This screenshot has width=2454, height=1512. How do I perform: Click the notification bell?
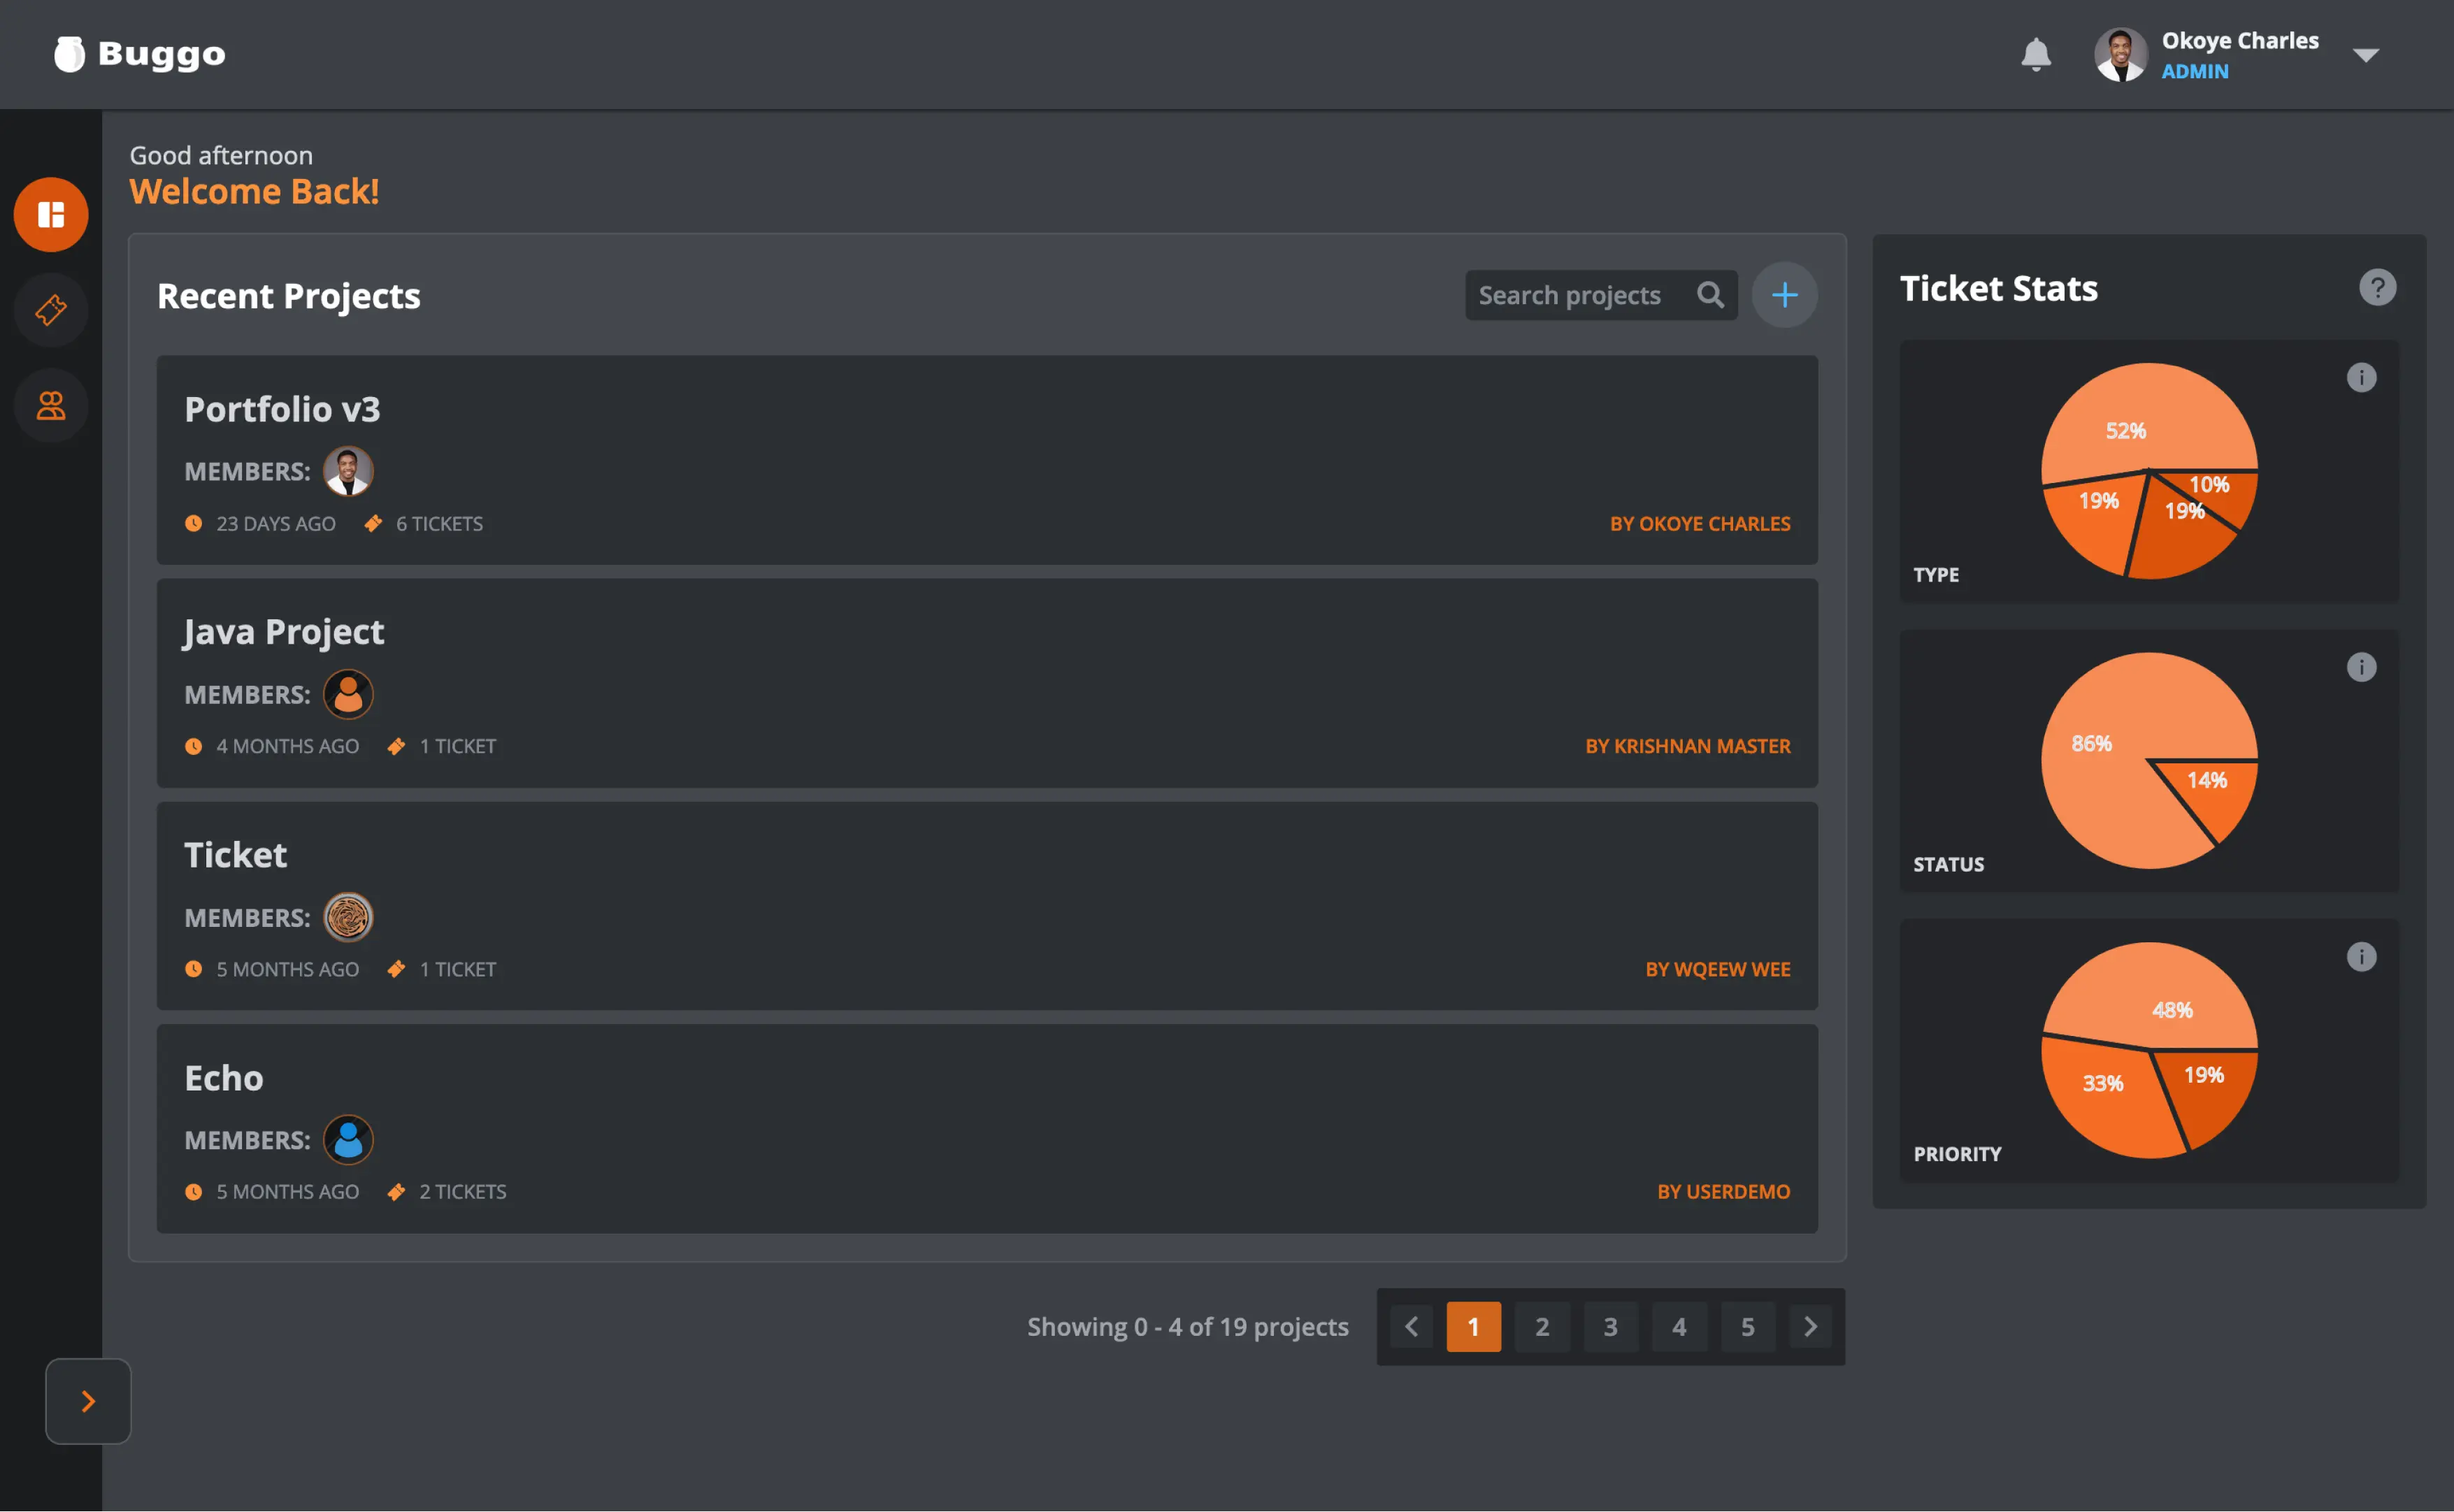2035,55
